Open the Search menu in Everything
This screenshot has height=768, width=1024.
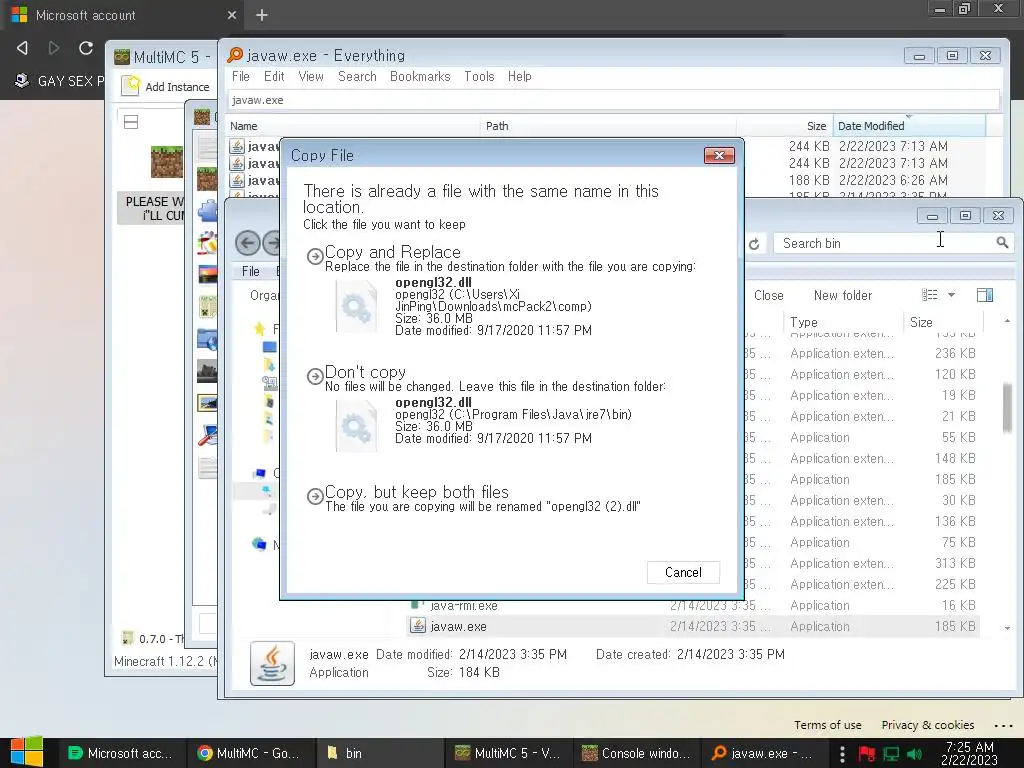[357, 76]
